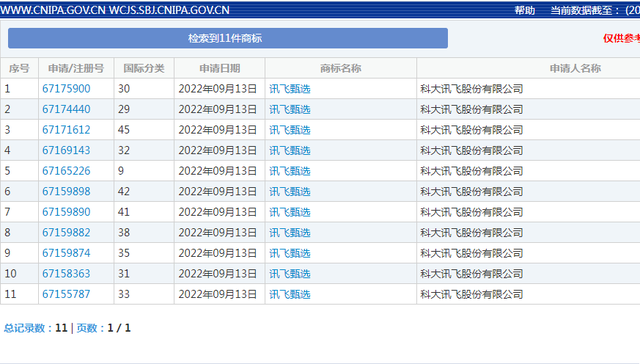640x364 pixels.
Task: Click the red 仅供参考 notice text
Action: [x=621, y=38]
